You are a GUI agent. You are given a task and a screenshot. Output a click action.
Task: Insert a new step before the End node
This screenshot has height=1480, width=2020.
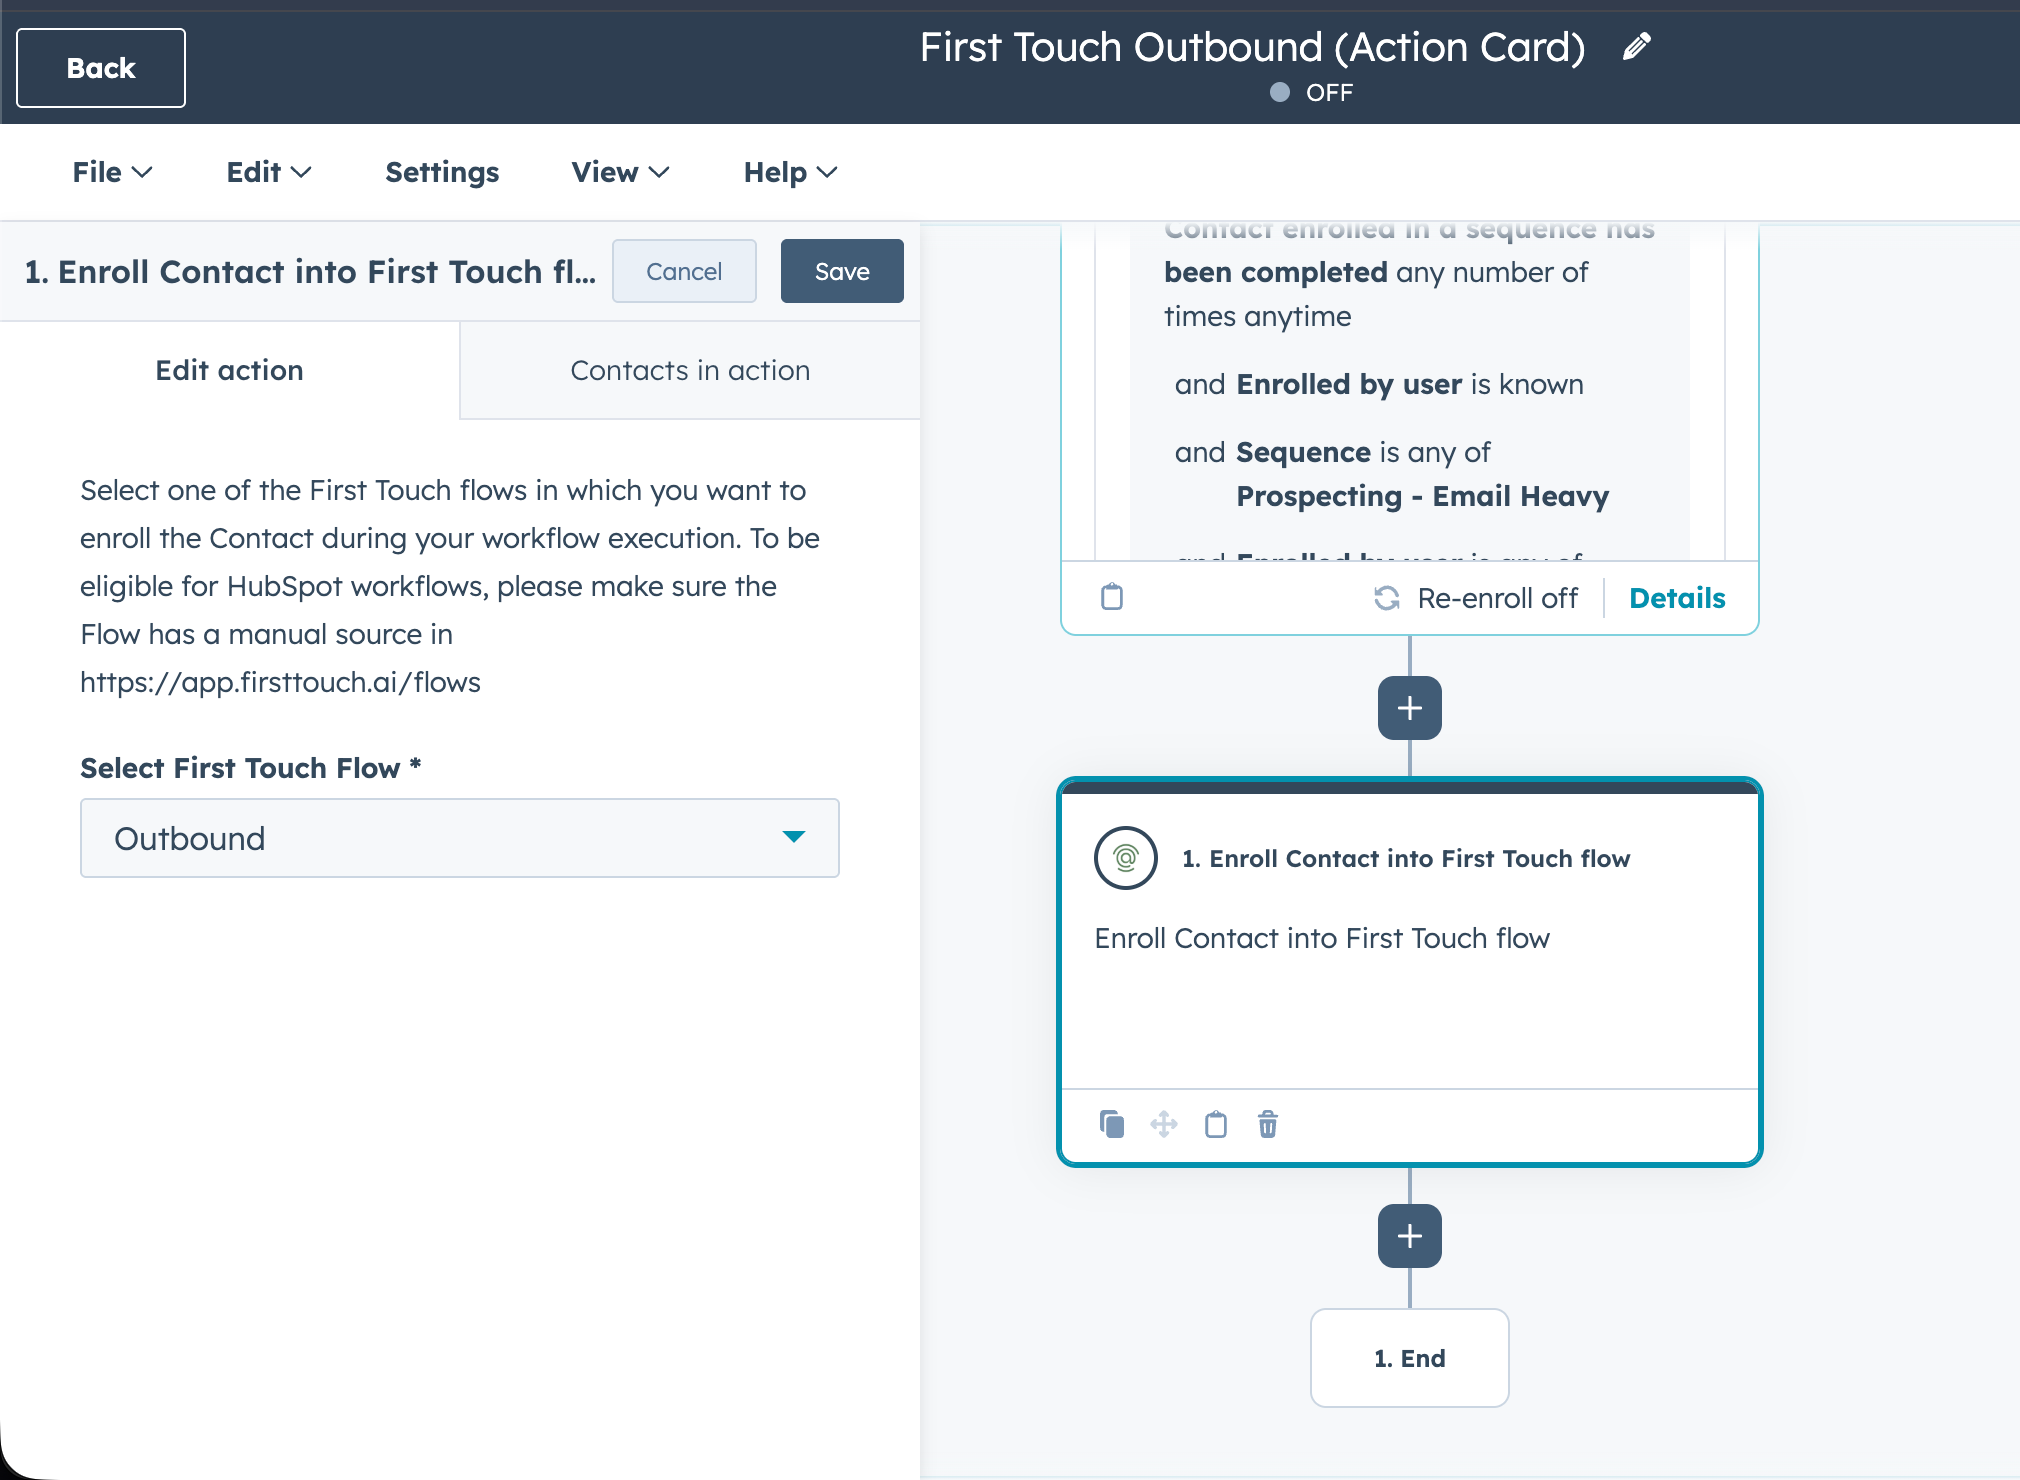pyautogui.click(x=1409, y=1236)
